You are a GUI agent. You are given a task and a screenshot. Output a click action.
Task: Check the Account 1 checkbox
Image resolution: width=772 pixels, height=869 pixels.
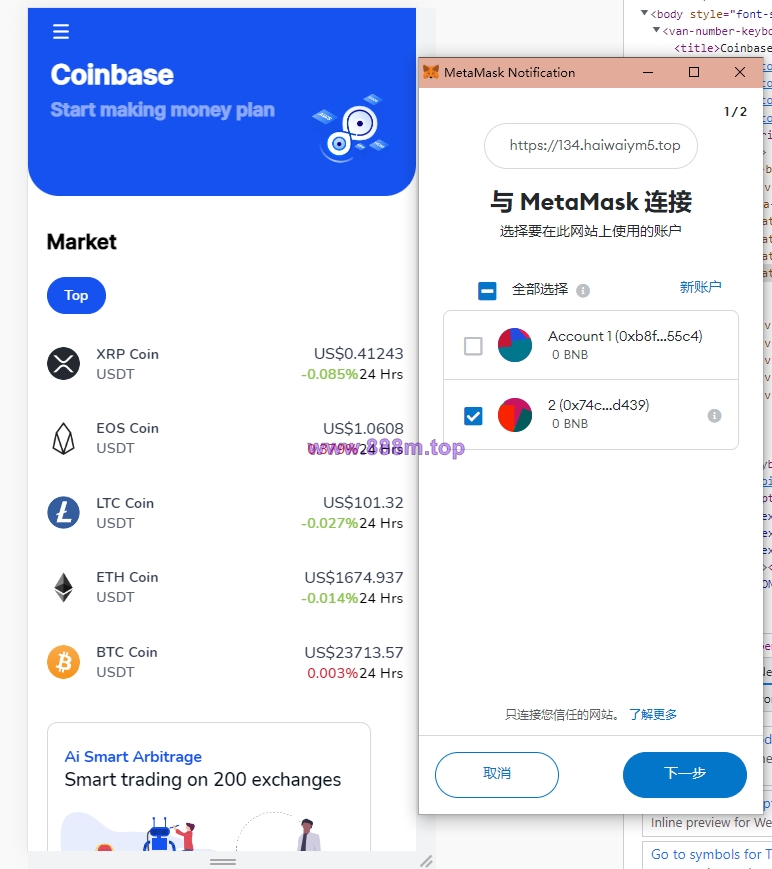[x=473, y=346]
